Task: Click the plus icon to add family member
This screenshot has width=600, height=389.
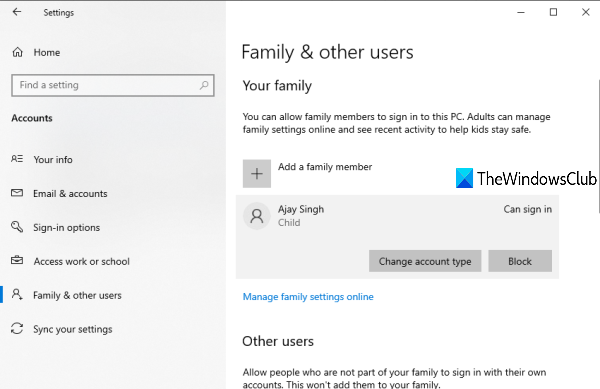Action: (x=257, y=174)
